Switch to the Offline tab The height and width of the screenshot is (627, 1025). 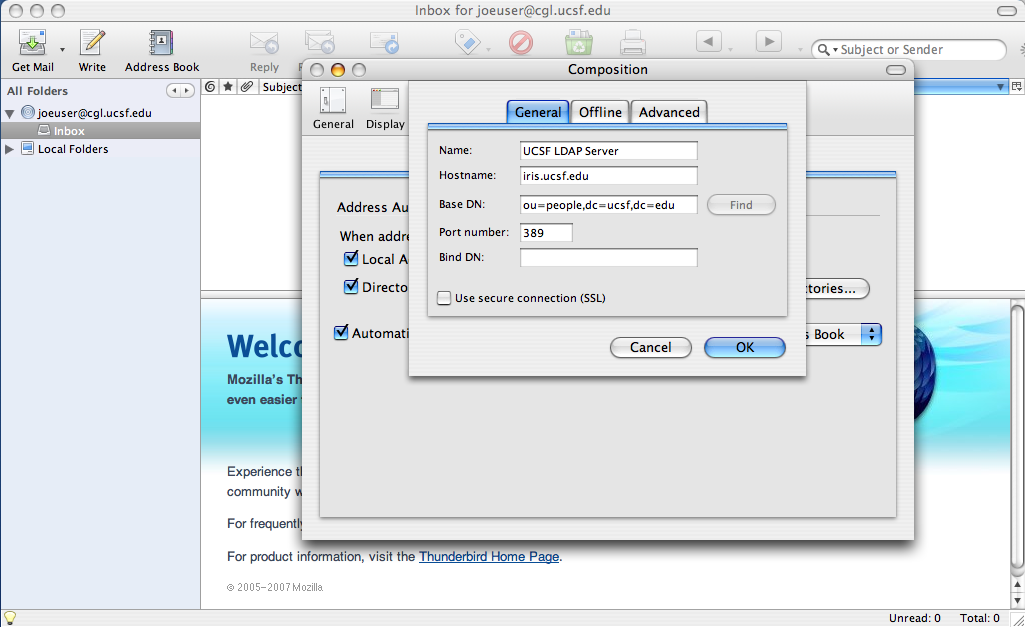(x=600, y=112)
